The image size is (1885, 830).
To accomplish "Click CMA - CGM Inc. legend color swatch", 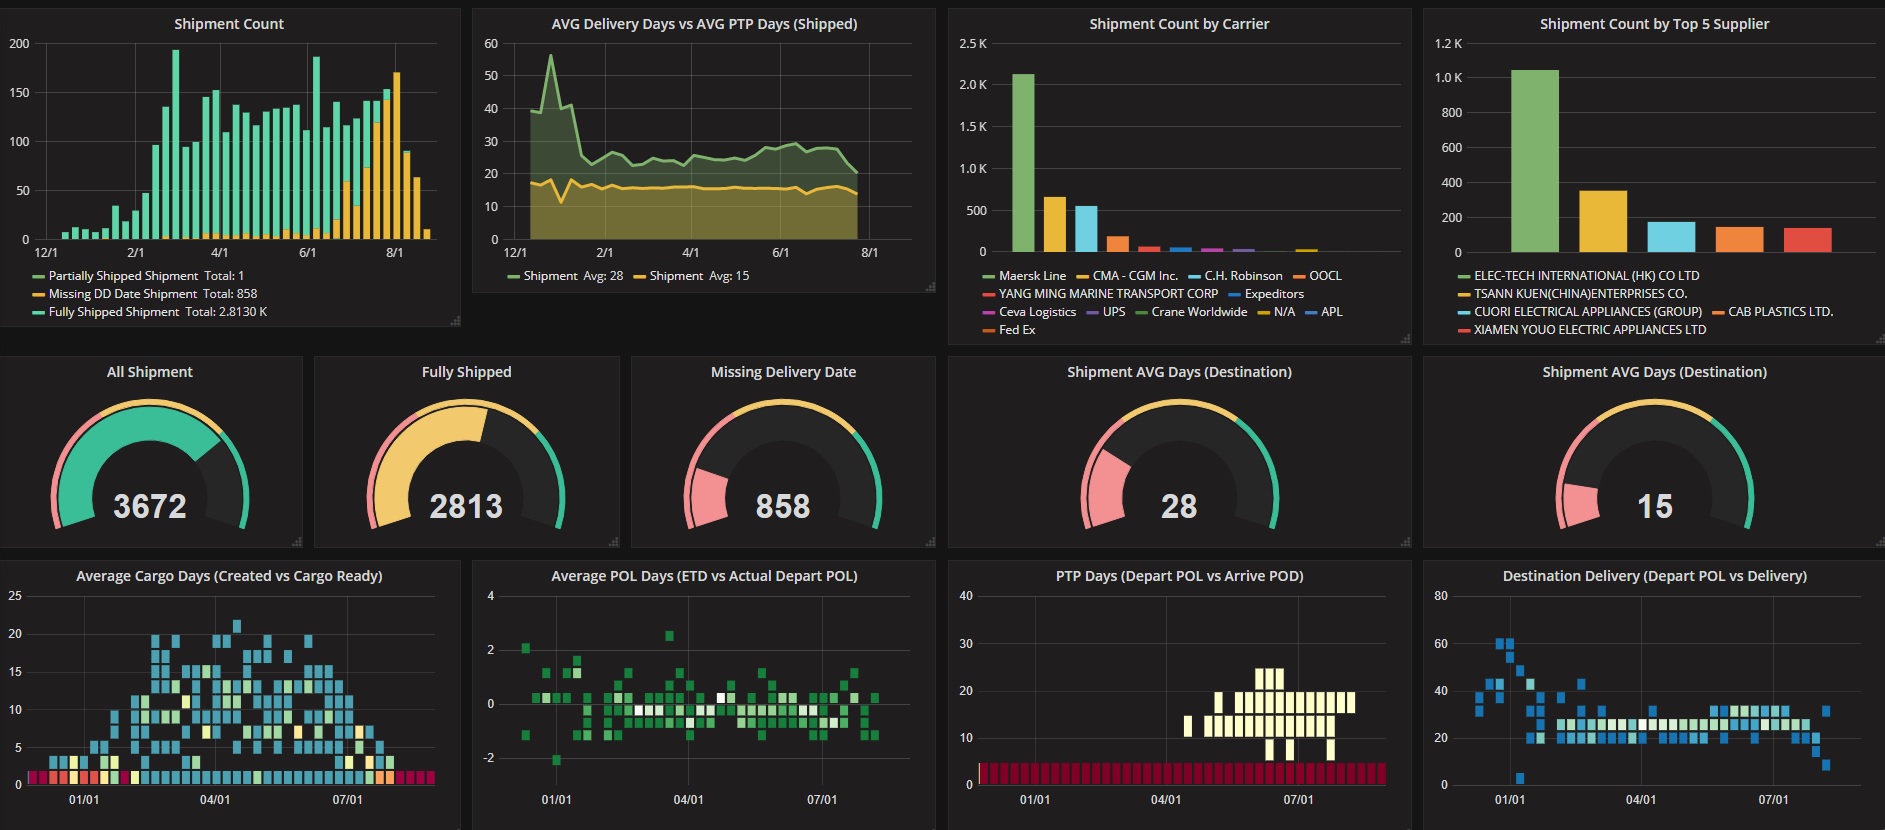I will pyautogui.click(x=1082, y=277).
